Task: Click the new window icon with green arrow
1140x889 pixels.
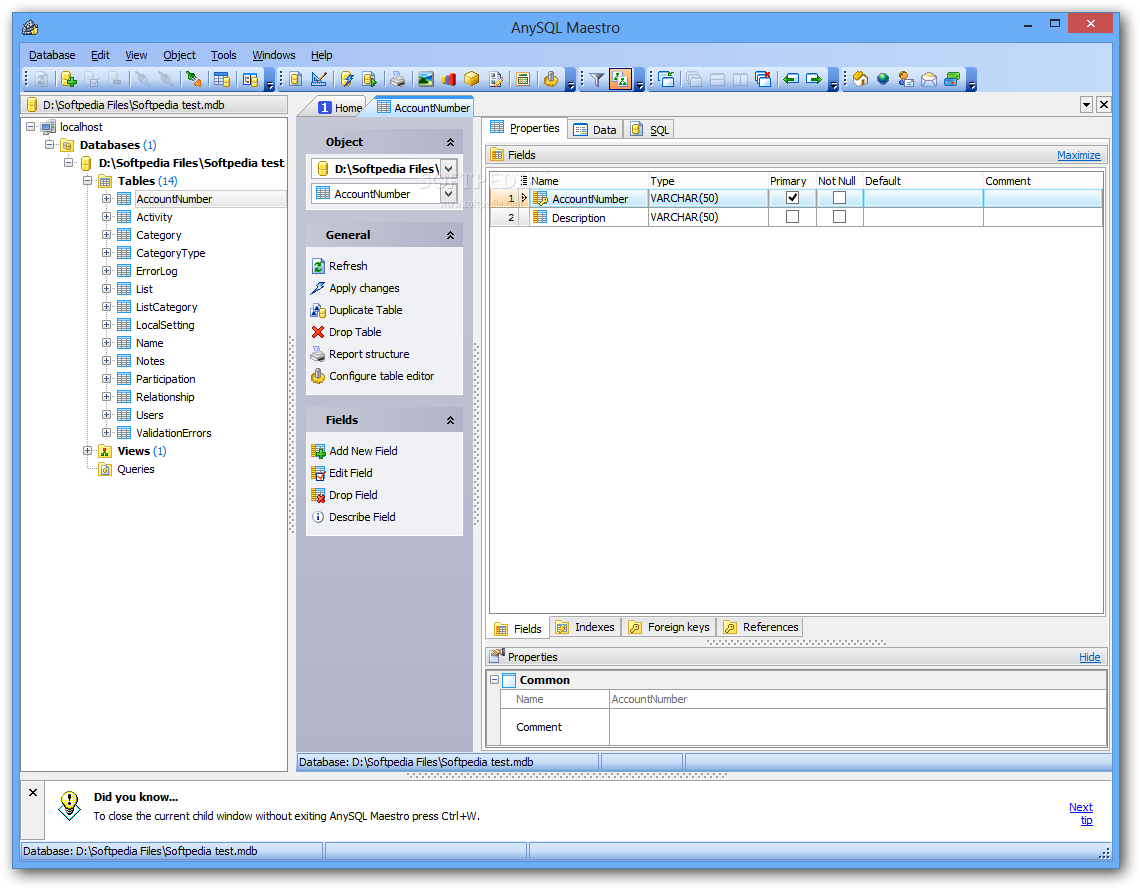Action: (667, 79)
